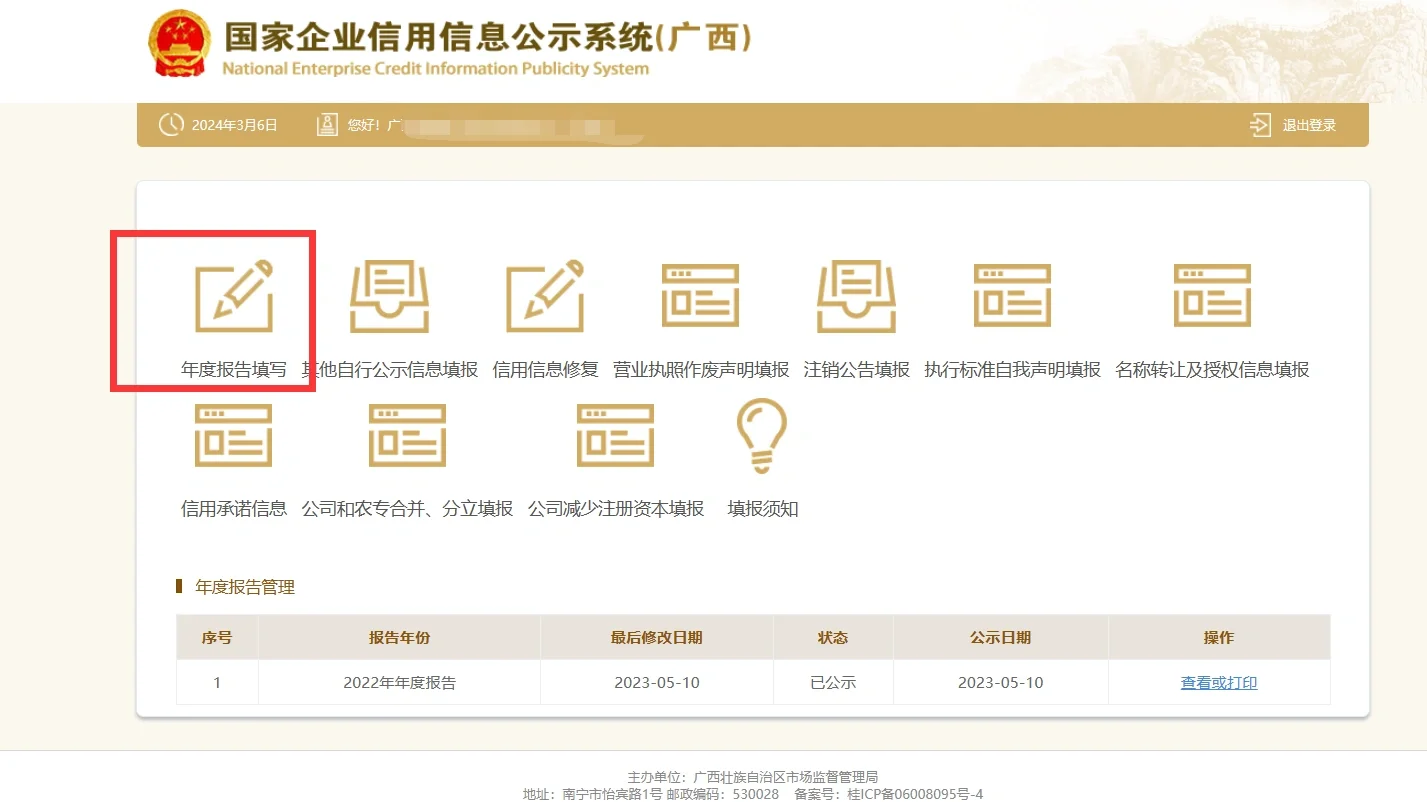The image size is (1427, 802).
Task: Click the 2023-05-10 date under 公示日期
Action: pos(1000,683)
